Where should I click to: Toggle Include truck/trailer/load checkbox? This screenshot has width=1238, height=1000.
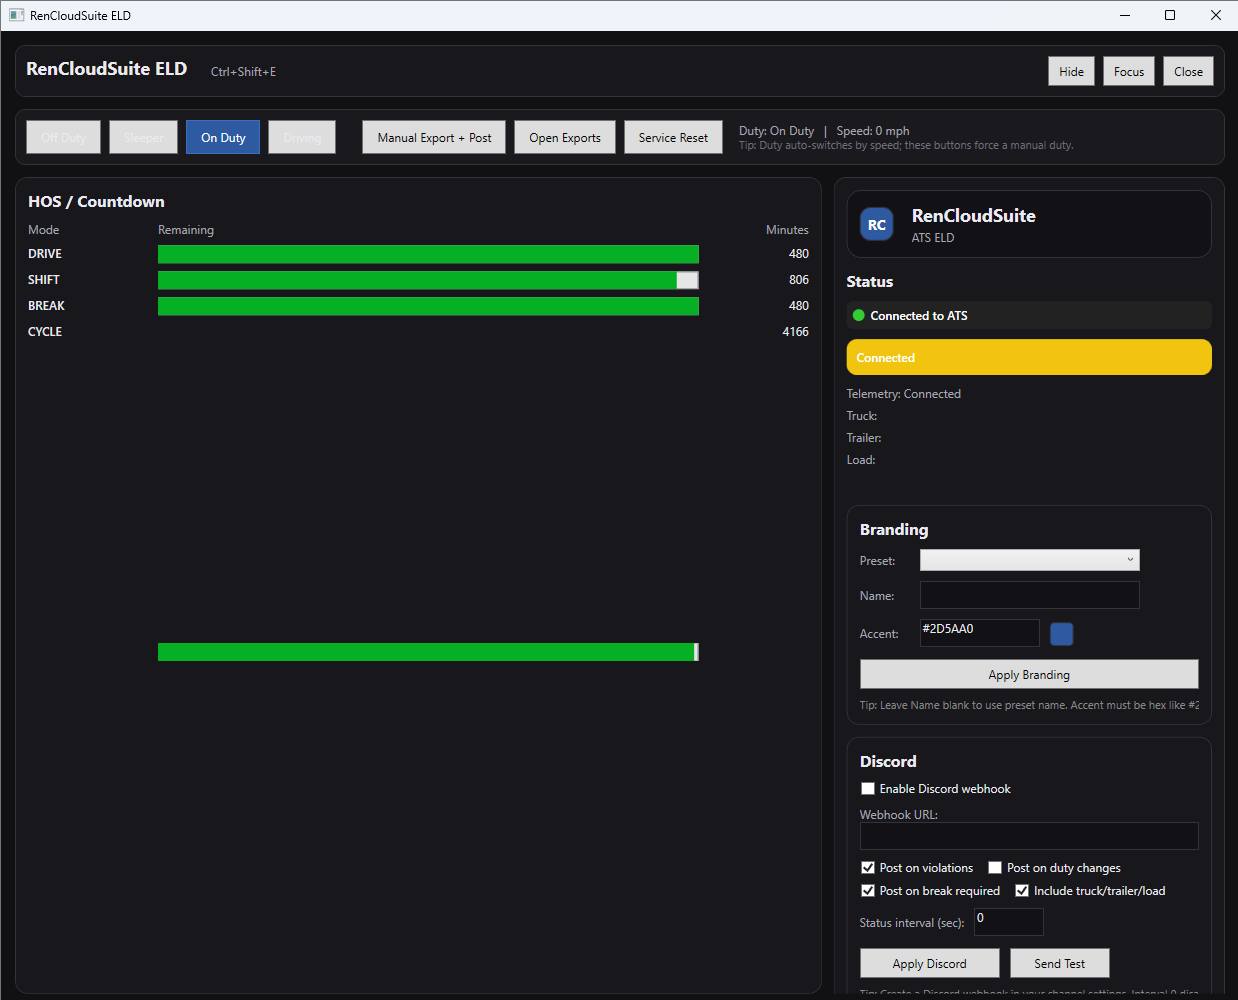click(x=1022, y=891)
